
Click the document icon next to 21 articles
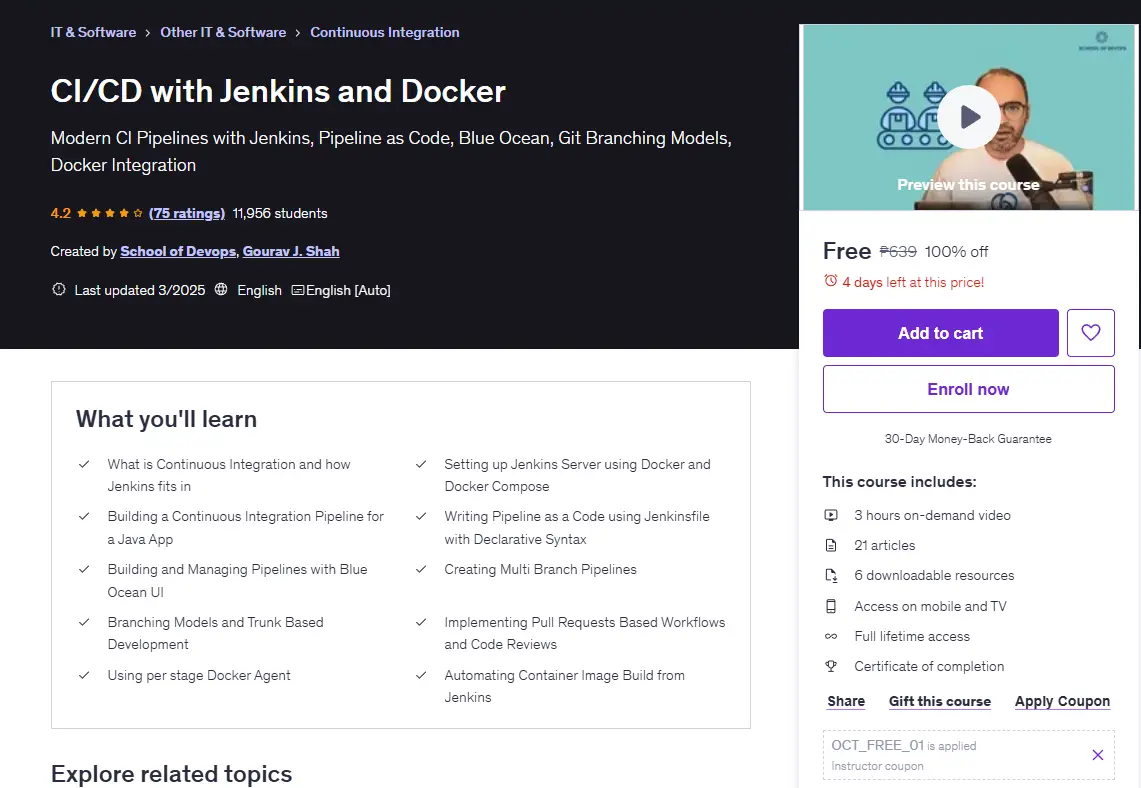coord(830,545)
